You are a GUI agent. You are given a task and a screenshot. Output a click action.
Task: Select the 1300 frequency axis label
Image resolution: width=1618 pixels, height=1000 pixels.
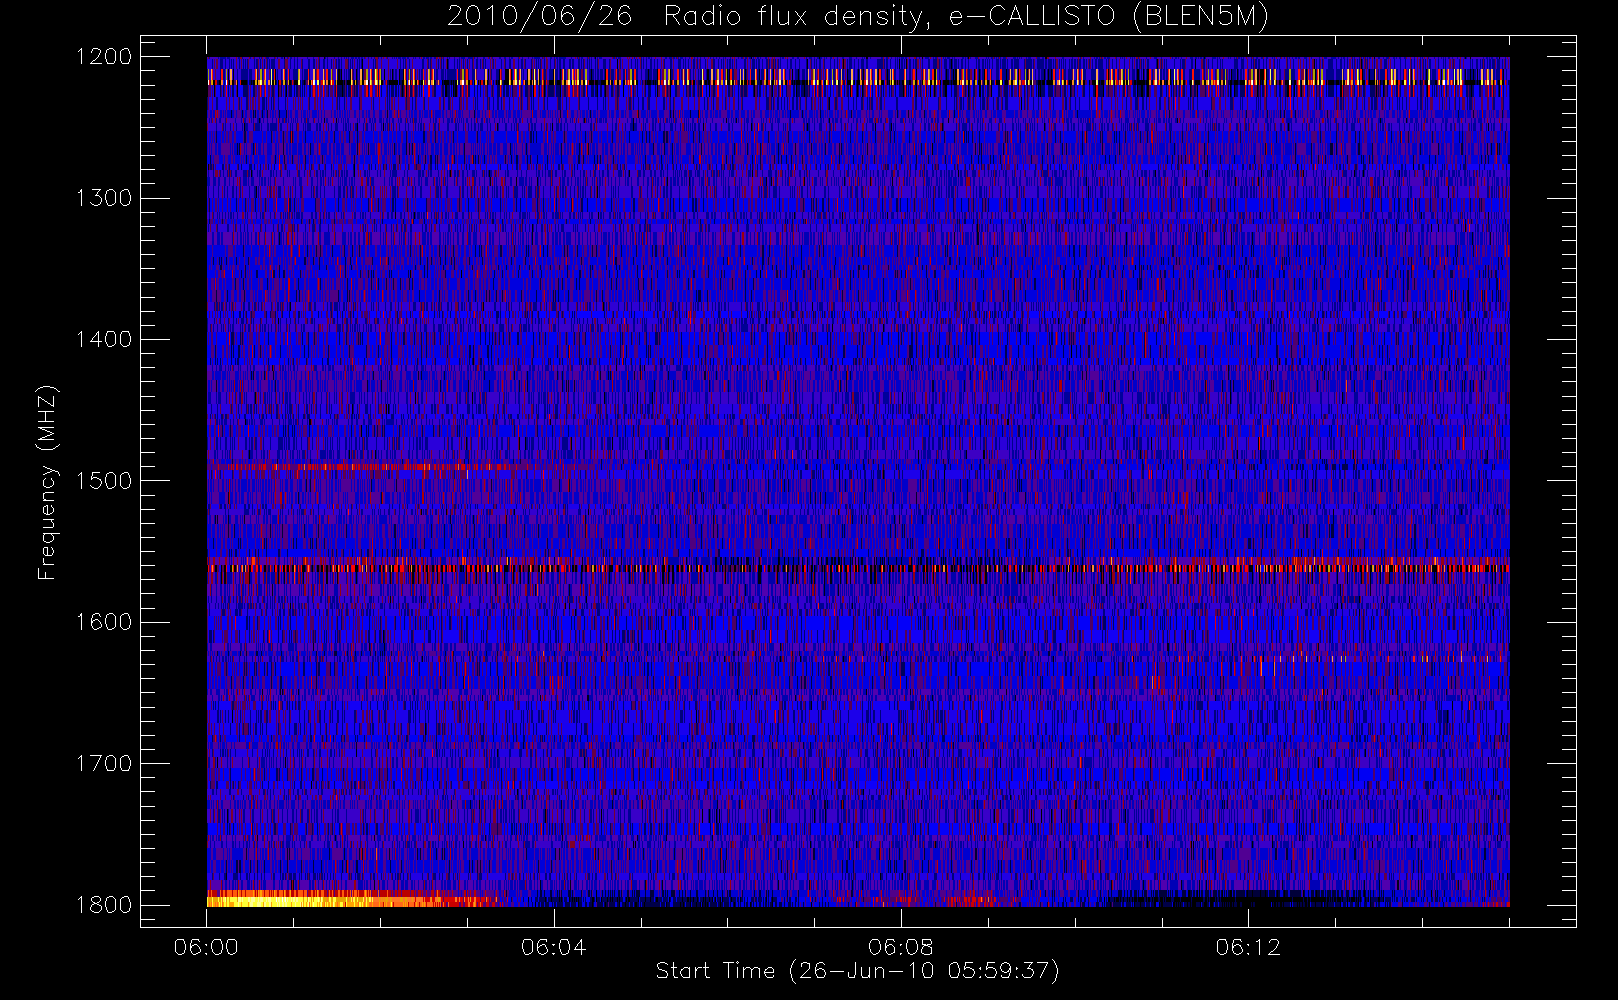(x=104, y=198)
